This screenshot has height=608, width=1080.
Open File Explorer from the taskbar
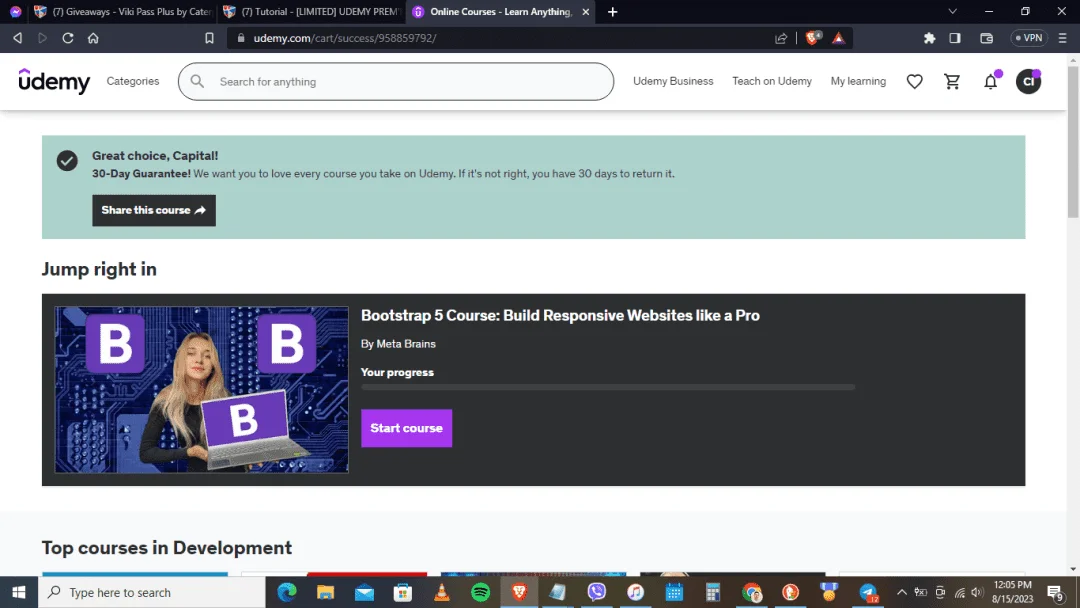coord(325,592)
